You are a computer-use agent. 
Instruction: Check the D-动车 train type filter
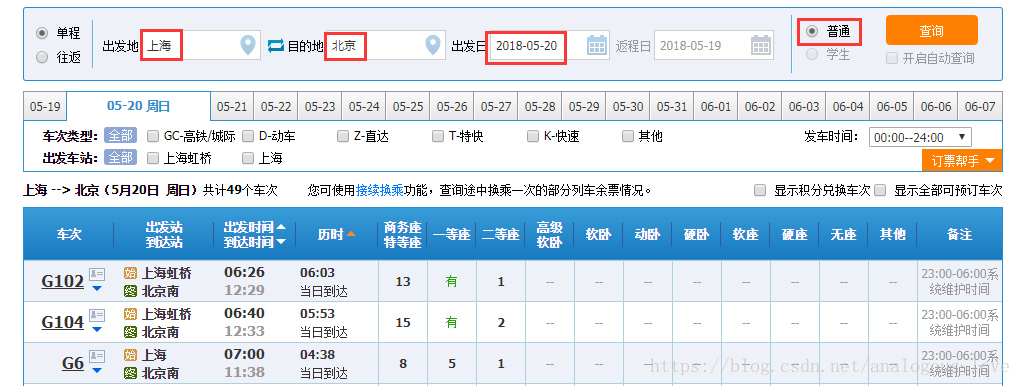[x=248, y=136]
